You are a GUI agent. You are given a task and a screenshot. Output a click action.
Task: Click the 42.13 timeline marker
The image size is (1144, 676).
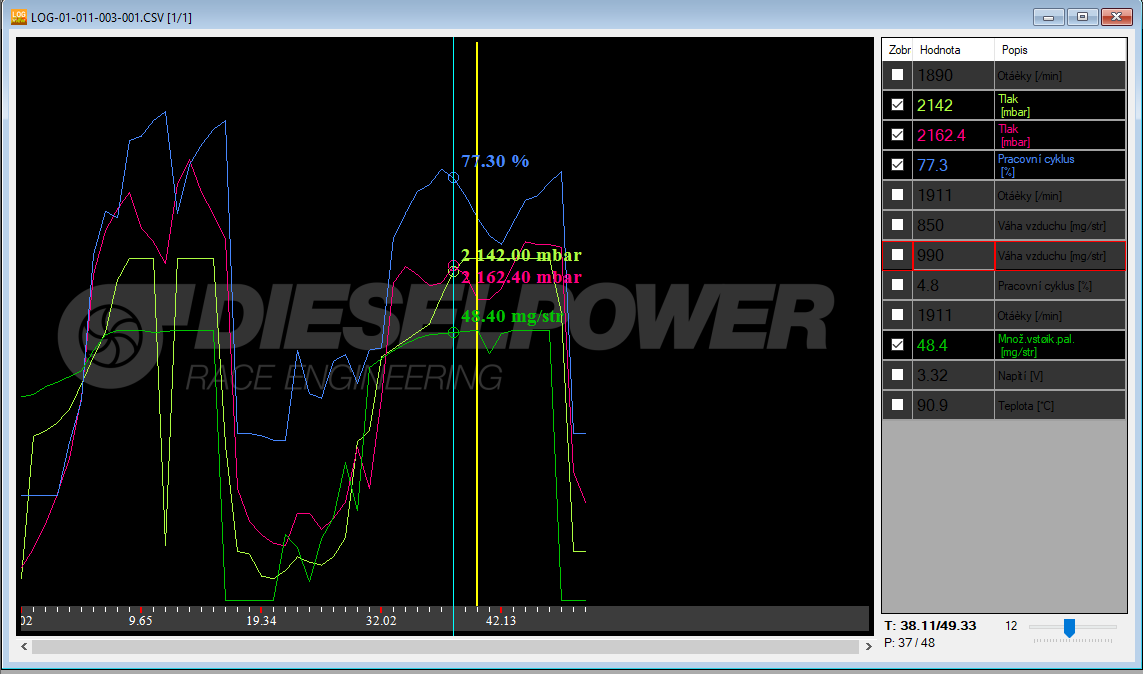pos(501,621)
